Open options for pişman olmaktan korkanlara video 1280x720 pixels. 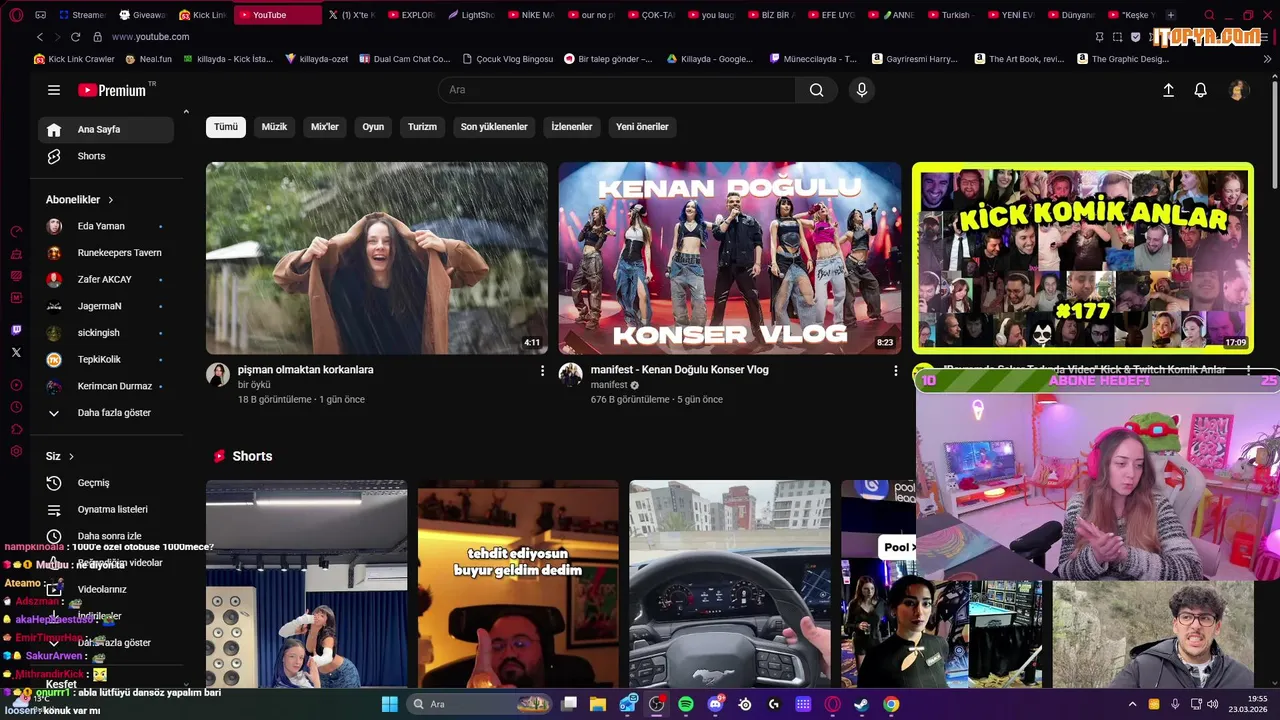coord(543,371)
